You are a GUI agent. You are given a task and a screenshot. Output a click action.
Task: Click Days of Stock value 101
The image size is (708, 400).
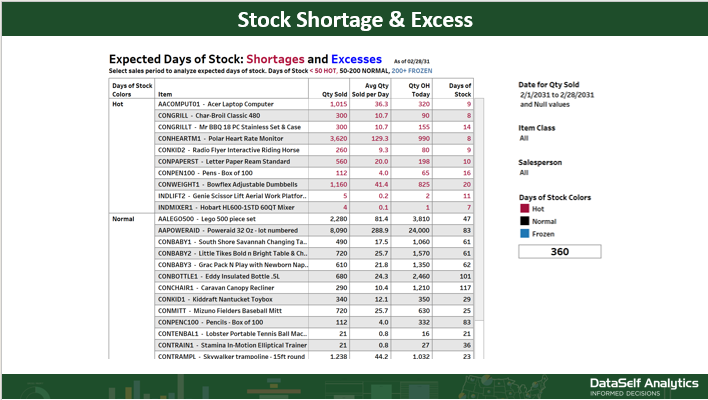pyautogui.click(x=466, y=276)
